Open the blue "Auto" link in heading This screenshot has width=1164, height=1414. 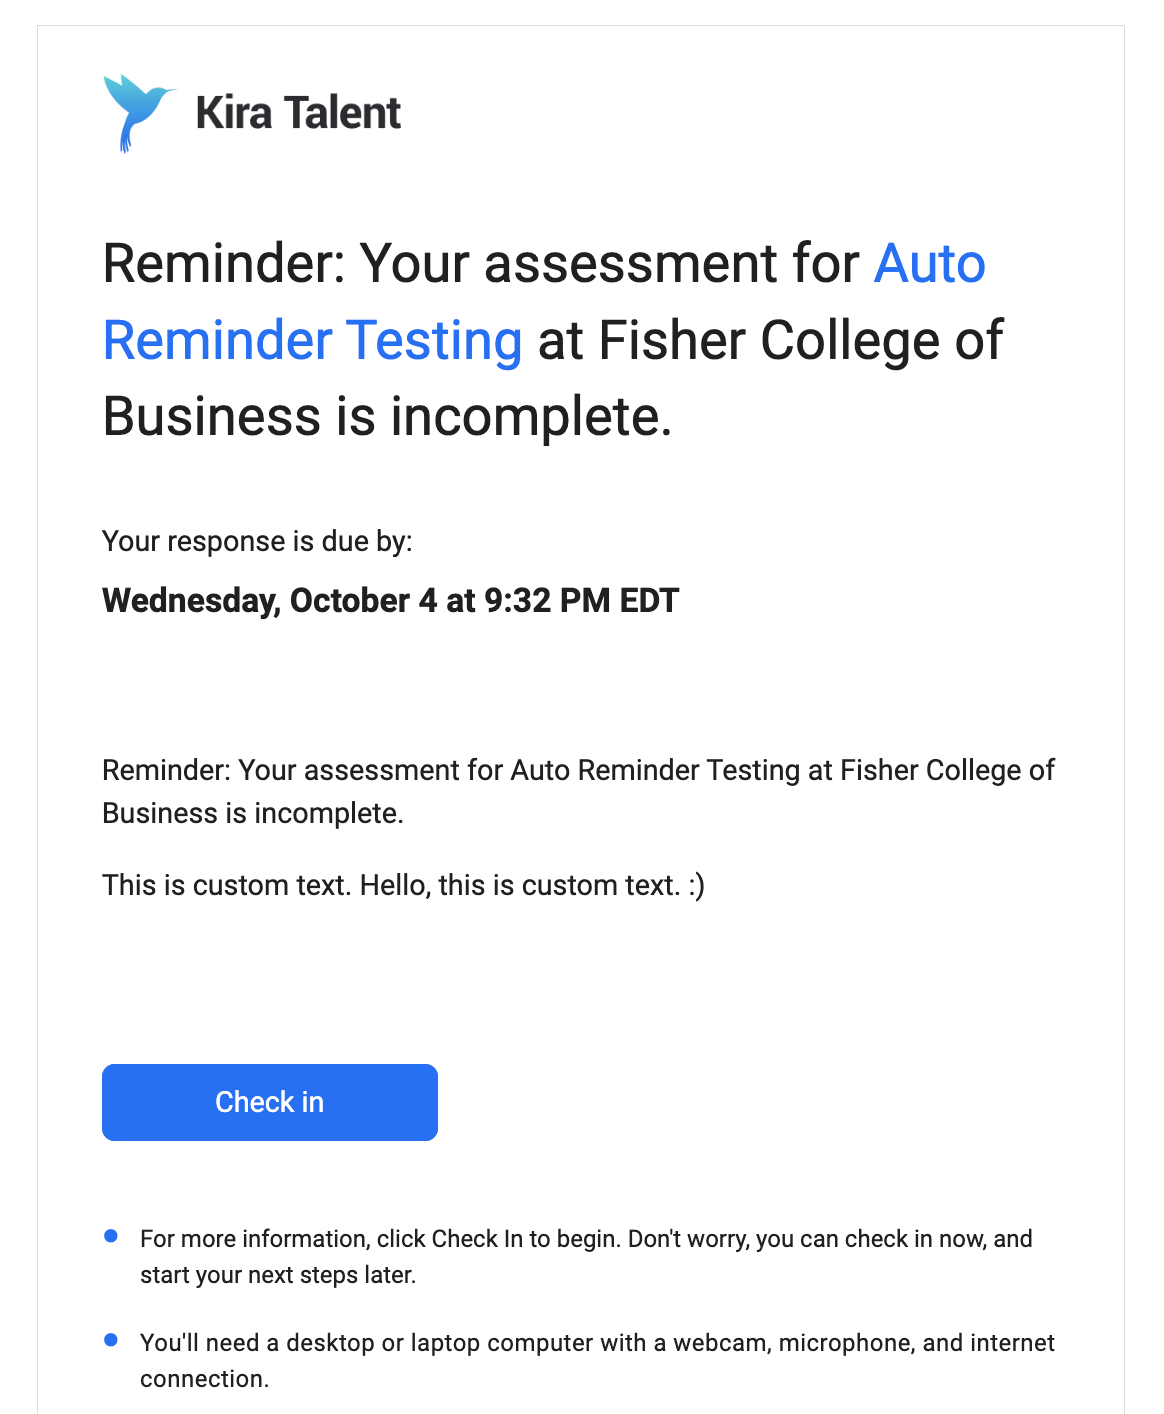tap(930, 264)
